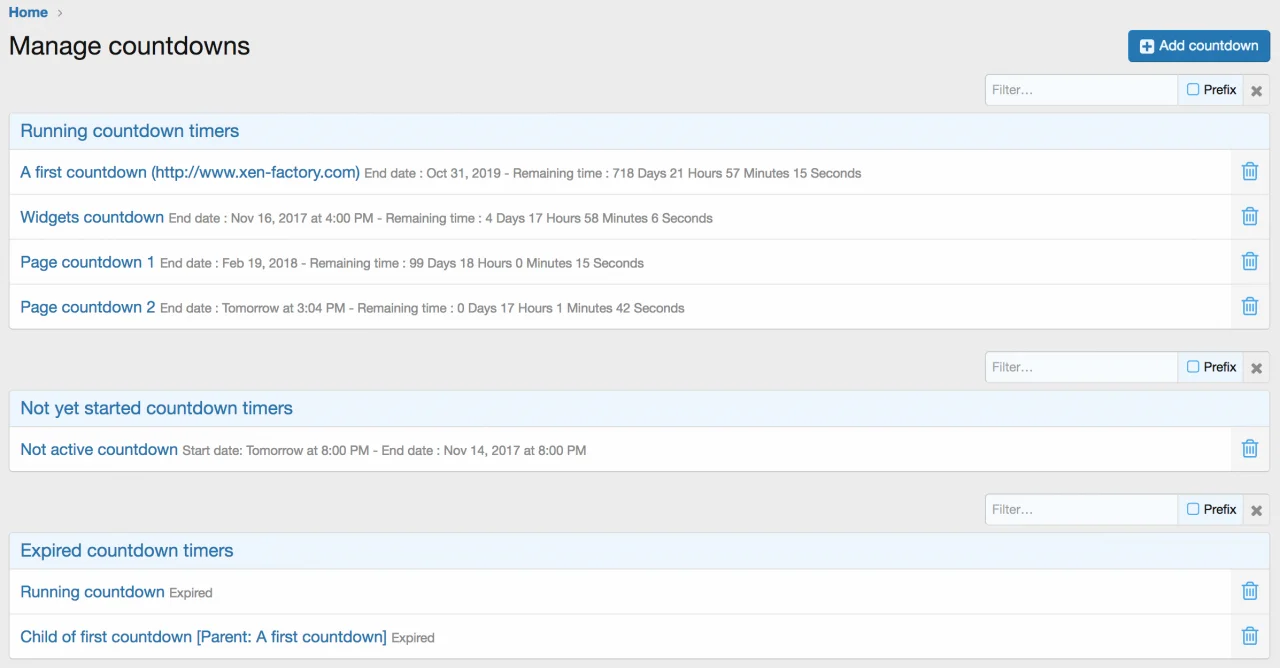
Task: Trash the Child of first countdown entry
Action: [x=1249, y=636]
